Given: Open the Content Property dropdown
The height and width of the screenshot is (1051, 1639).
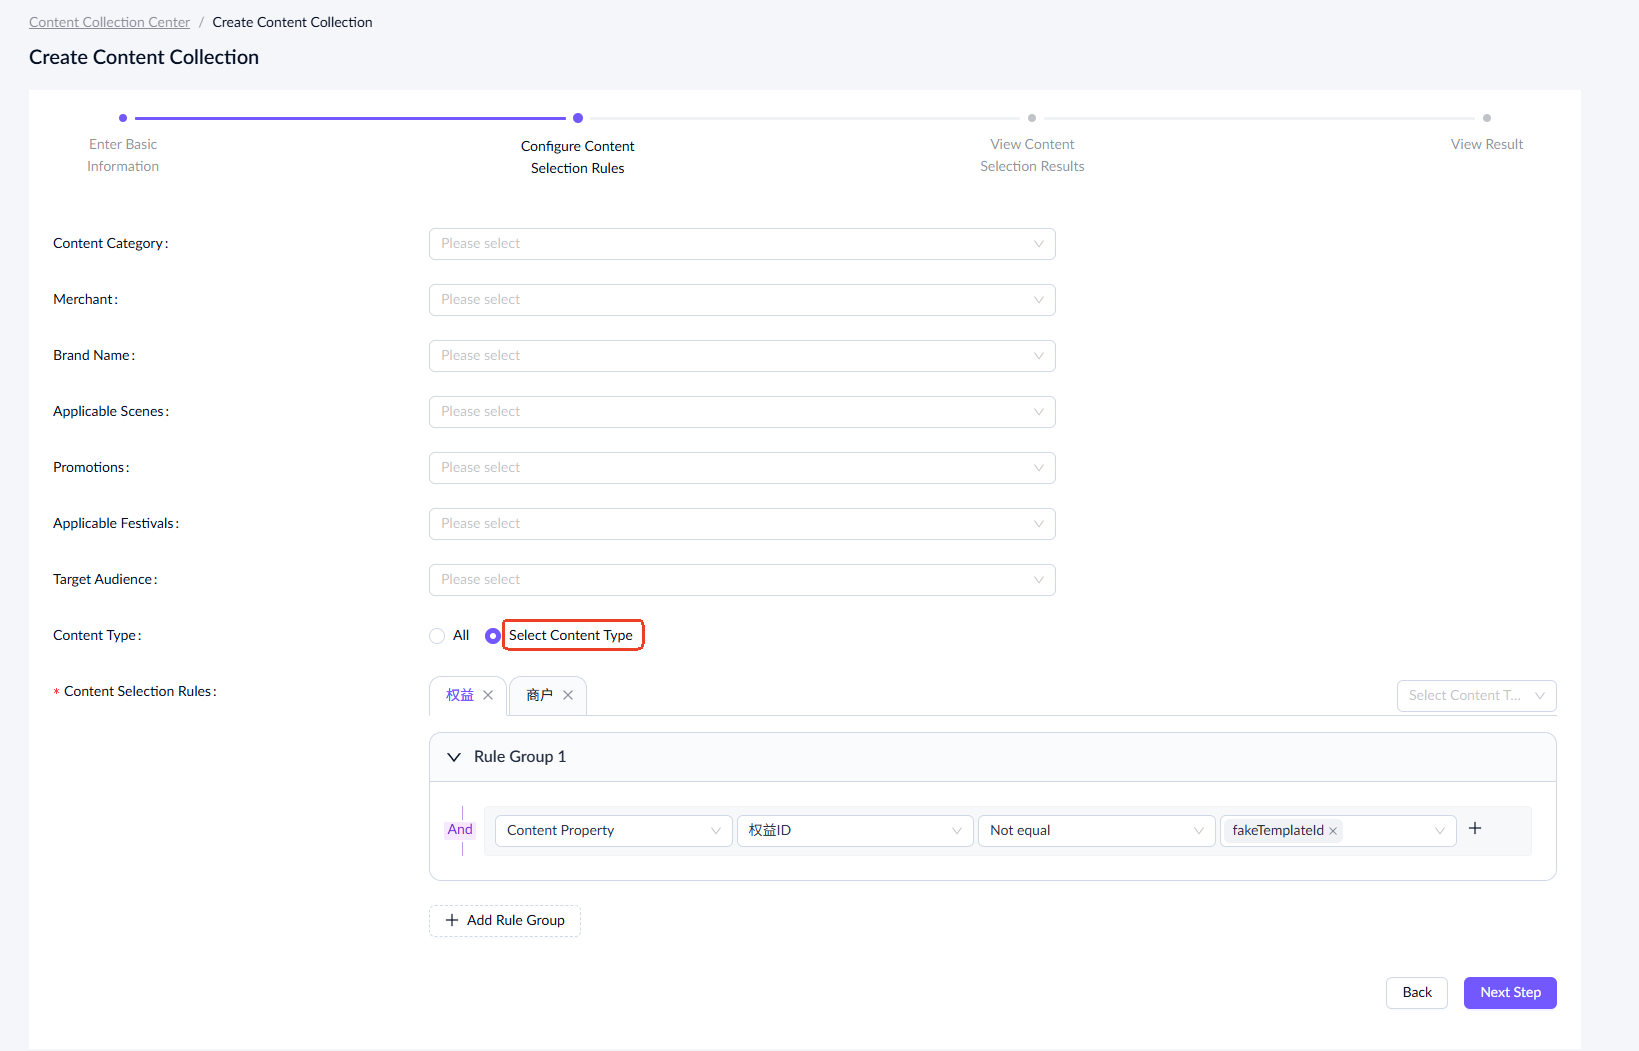Looking at the screenshot, I should [x=612, y=831].
